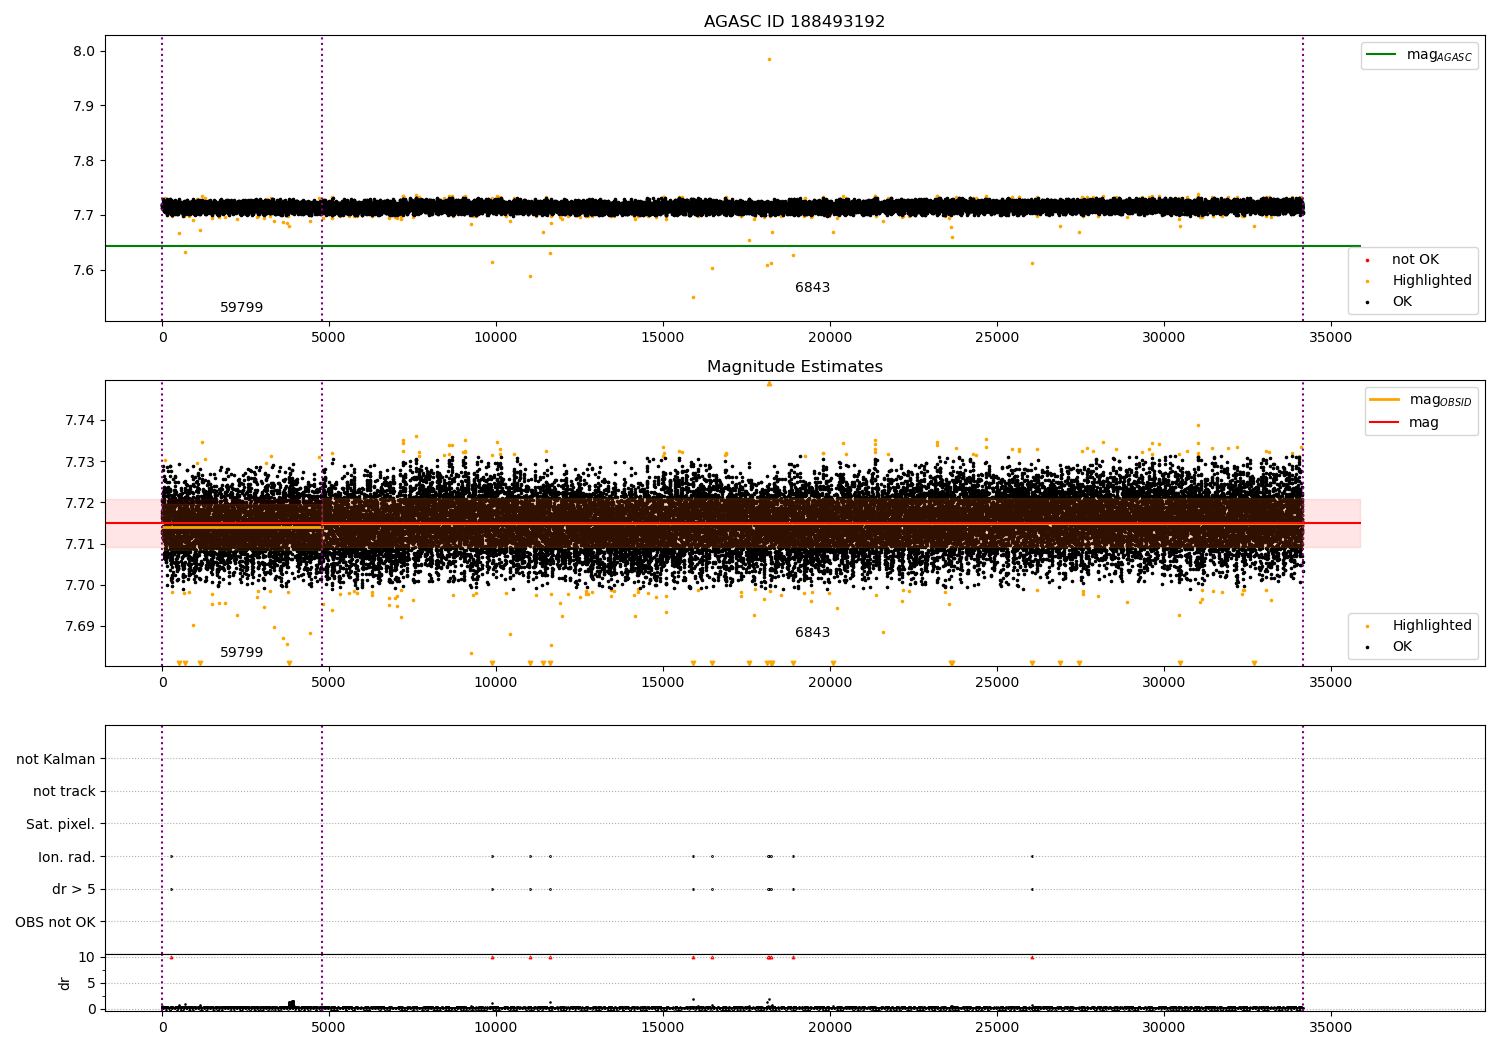This screenshot has width=1500, height=1050.
Task: Click the "6843" annotation in Magnitude Estimates plot
Action: click(812, 633)
